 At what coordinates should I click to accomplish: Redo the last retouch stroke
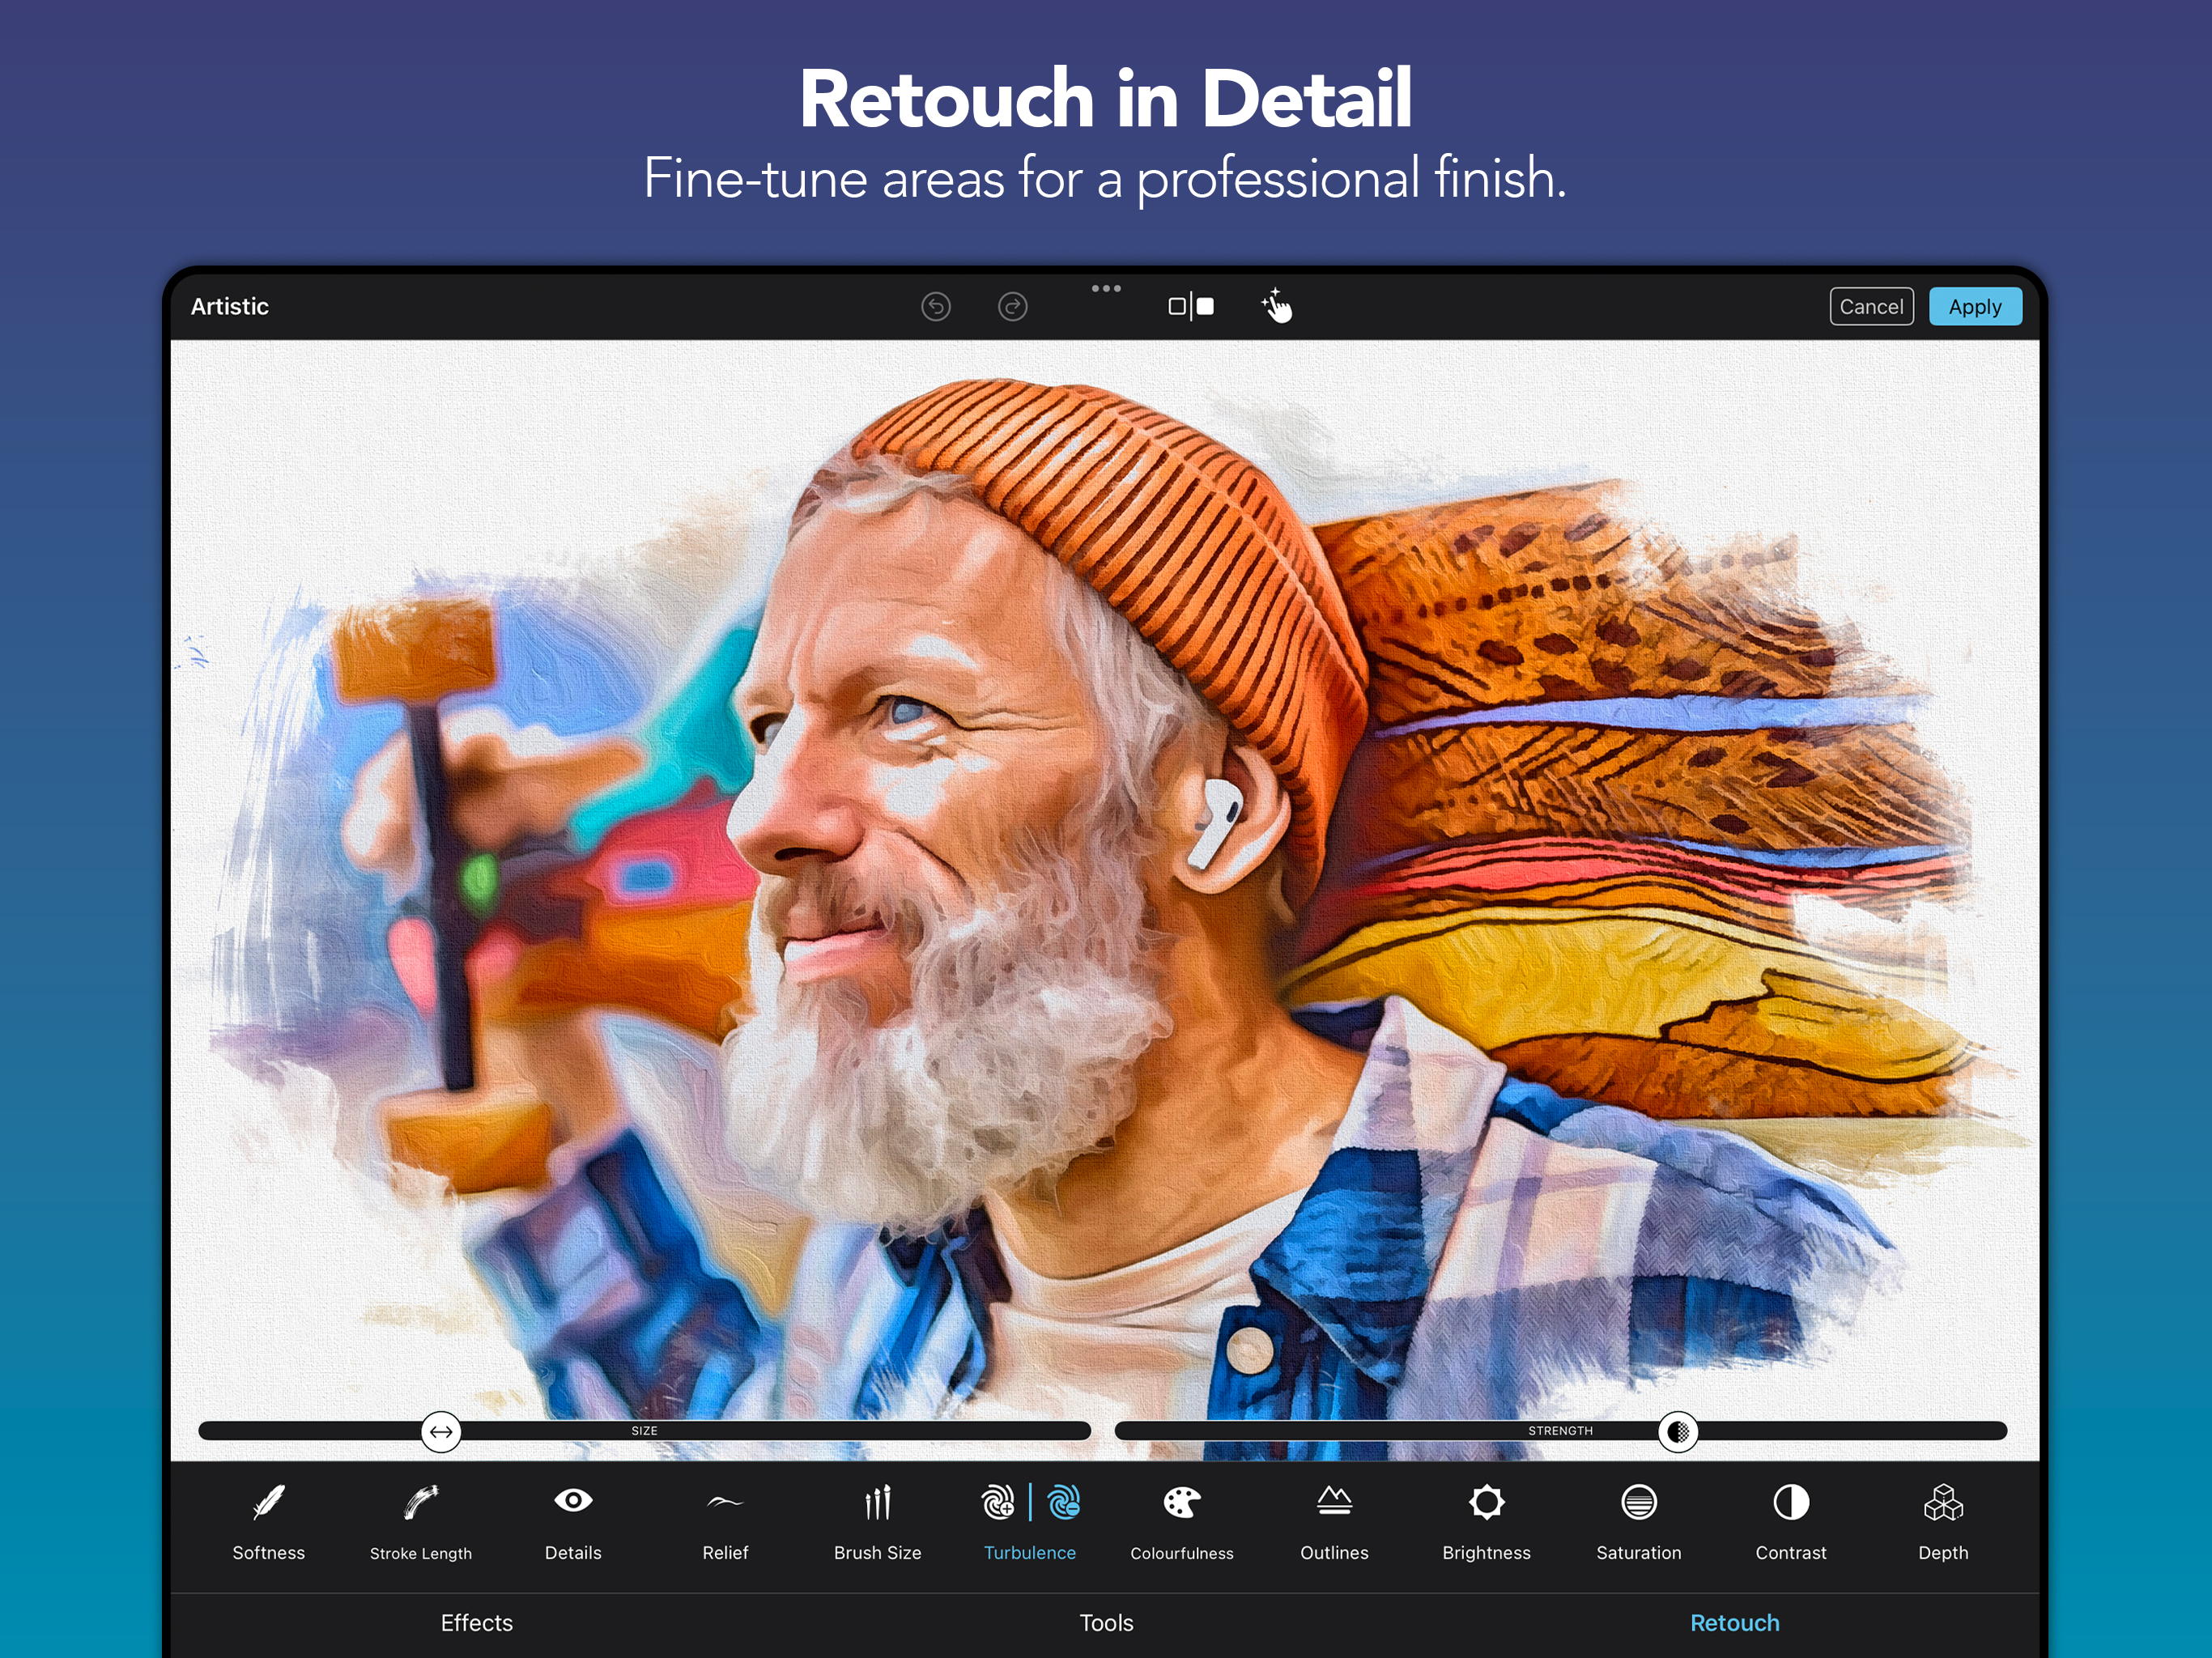tap(1013, 306)
